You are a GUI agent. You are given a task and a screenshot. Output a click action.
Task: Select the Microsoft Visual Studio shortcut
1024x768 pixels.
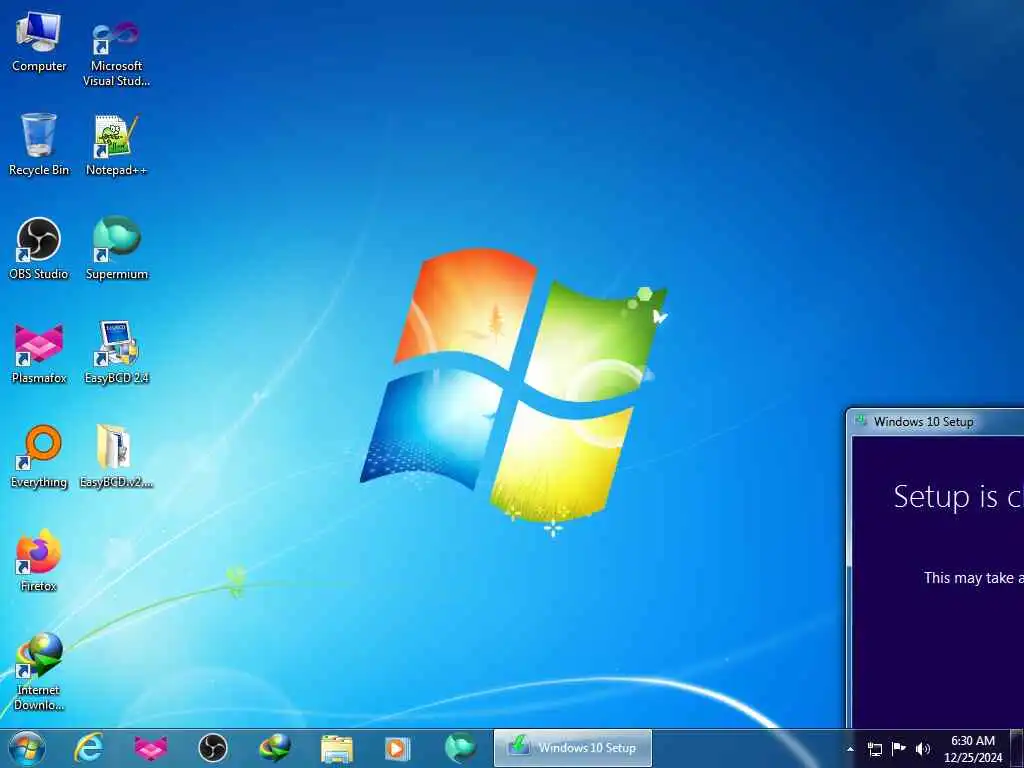[116, 52]
